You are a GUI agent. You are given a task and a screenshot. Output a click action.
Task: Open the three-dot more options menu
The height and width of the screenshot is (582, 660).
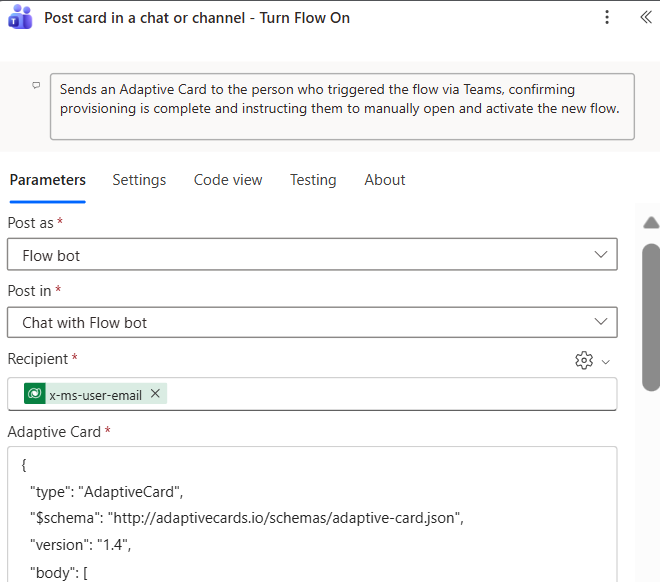pos(607,18)
